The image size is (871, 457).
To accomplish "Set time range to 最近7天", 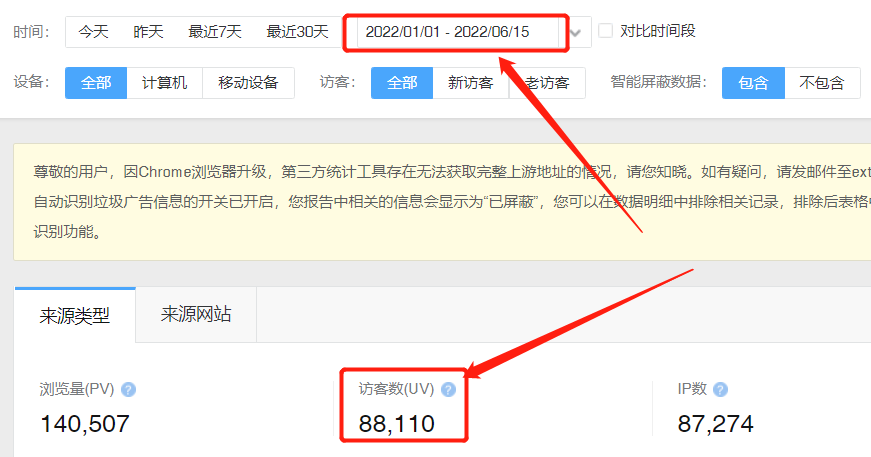I will coord(215,32).
